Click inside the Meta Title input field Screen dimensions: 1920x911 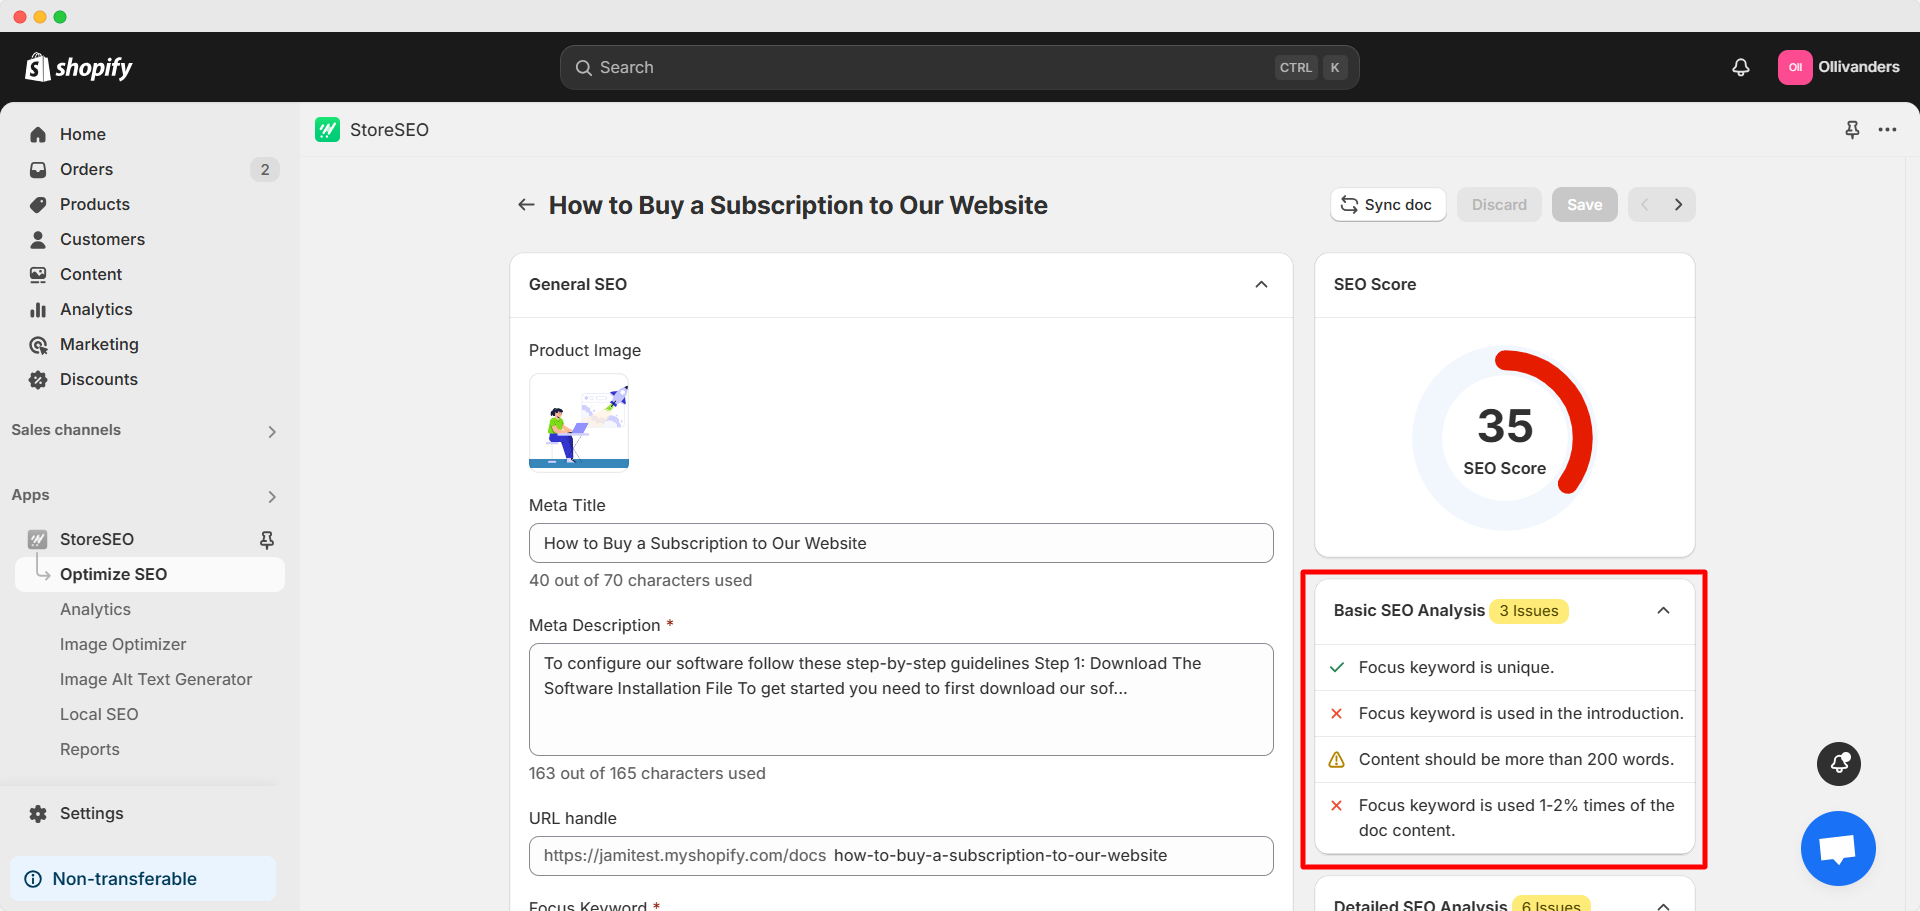[900, 543]
